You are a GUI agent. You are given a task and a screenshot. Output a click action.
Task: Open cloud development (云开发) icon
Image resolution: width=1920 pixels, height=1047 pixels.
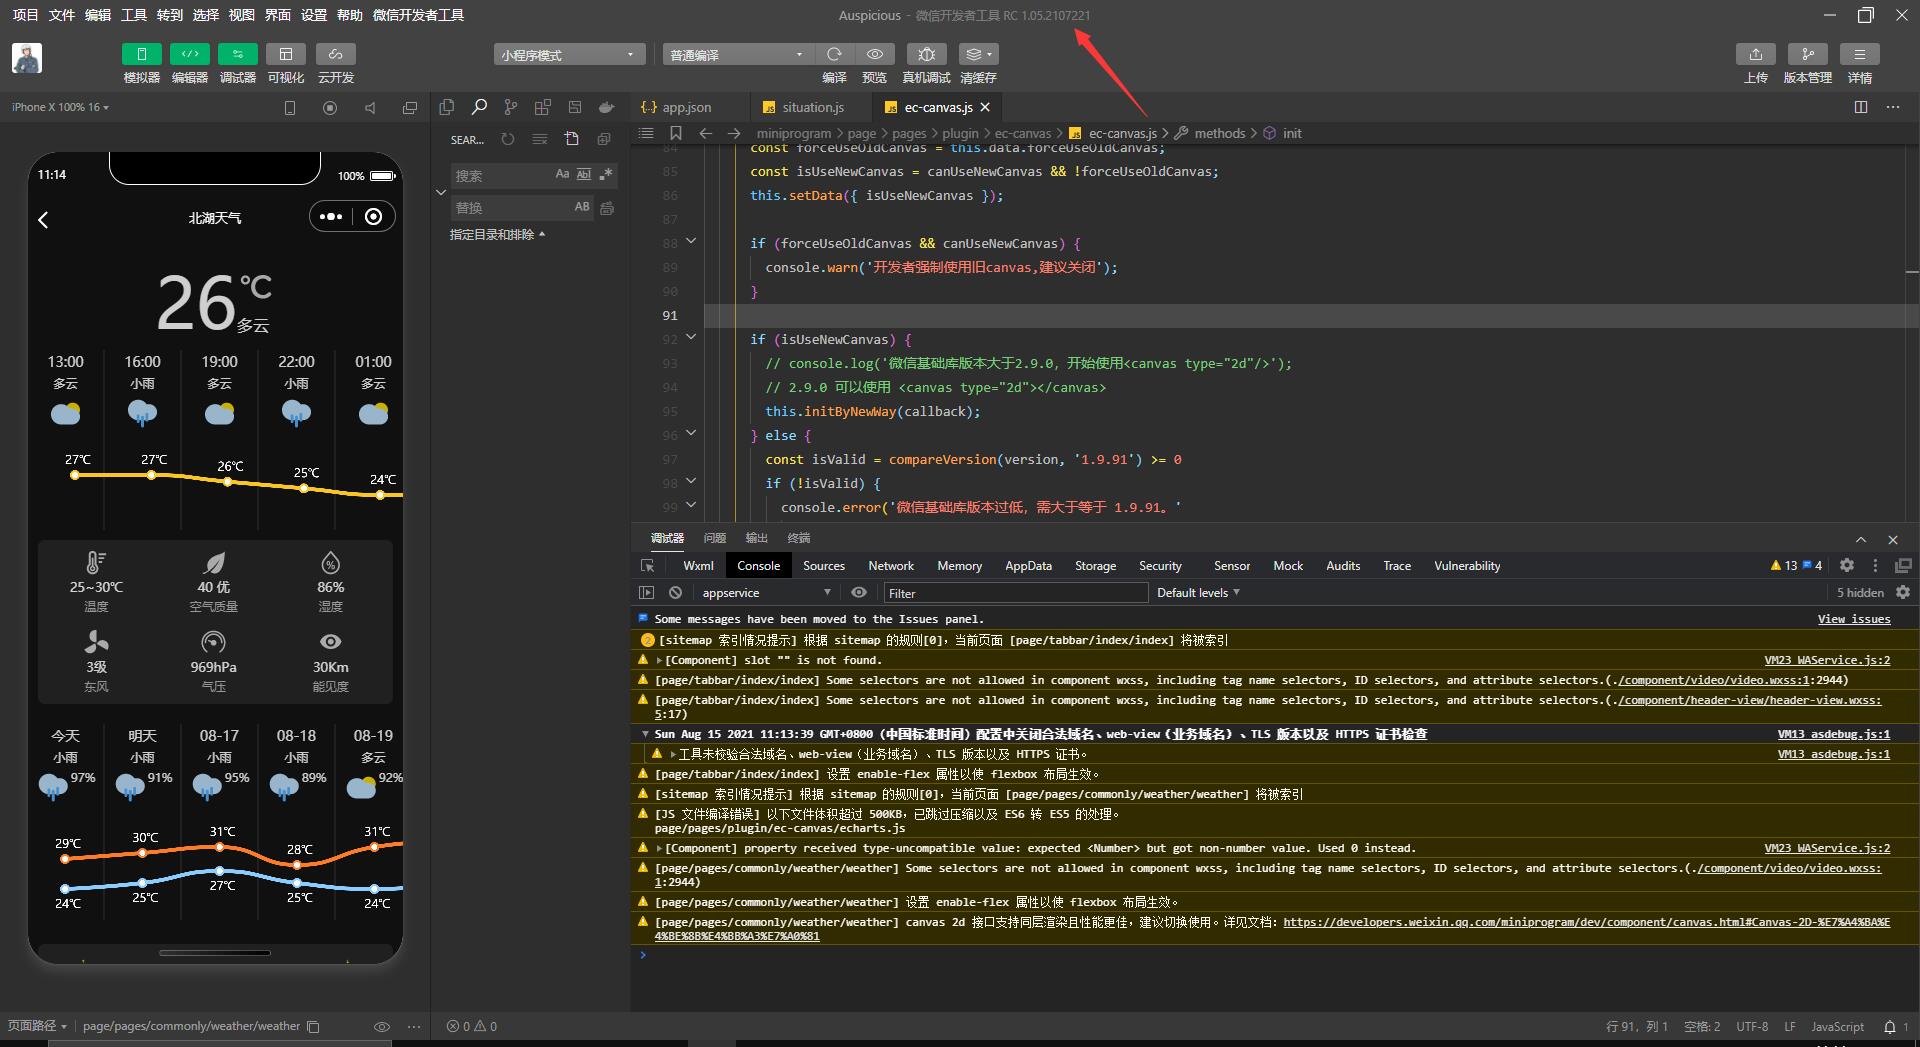pyautogui.click(x=336, y=54)
